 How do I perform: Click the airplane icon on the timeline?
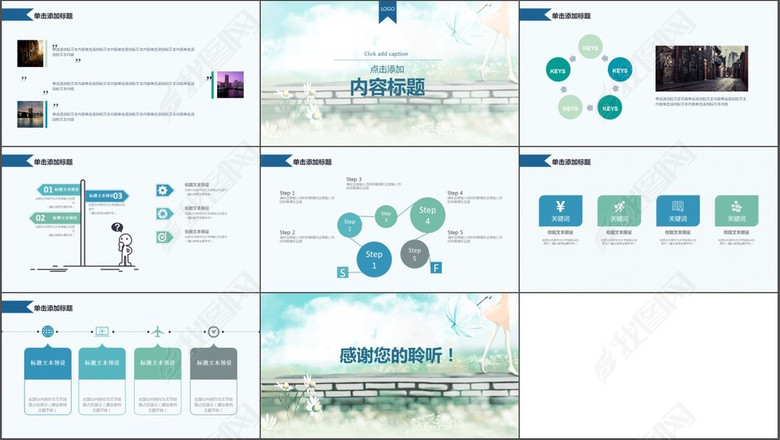pyautogui.click(x=158, y=331)
